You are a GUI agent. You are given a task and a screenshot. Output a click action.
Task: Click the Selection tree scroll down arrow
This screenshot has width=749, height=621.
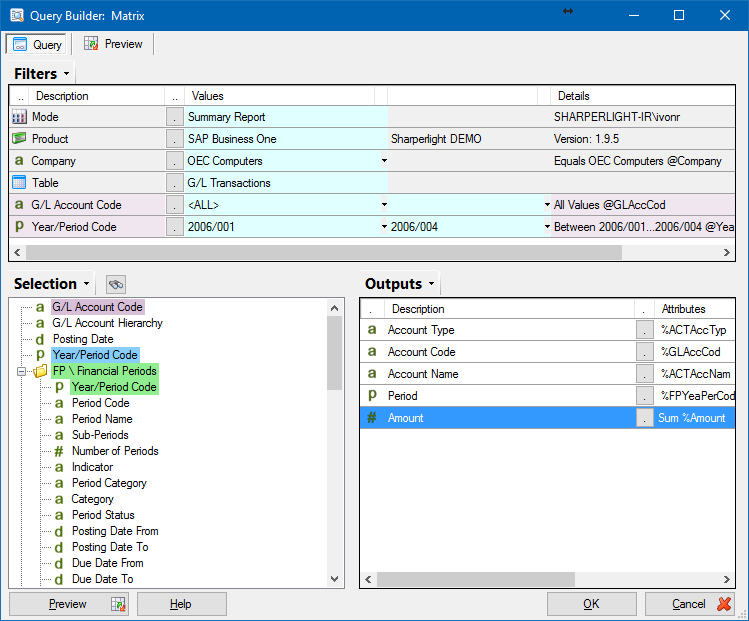[335, 579]
